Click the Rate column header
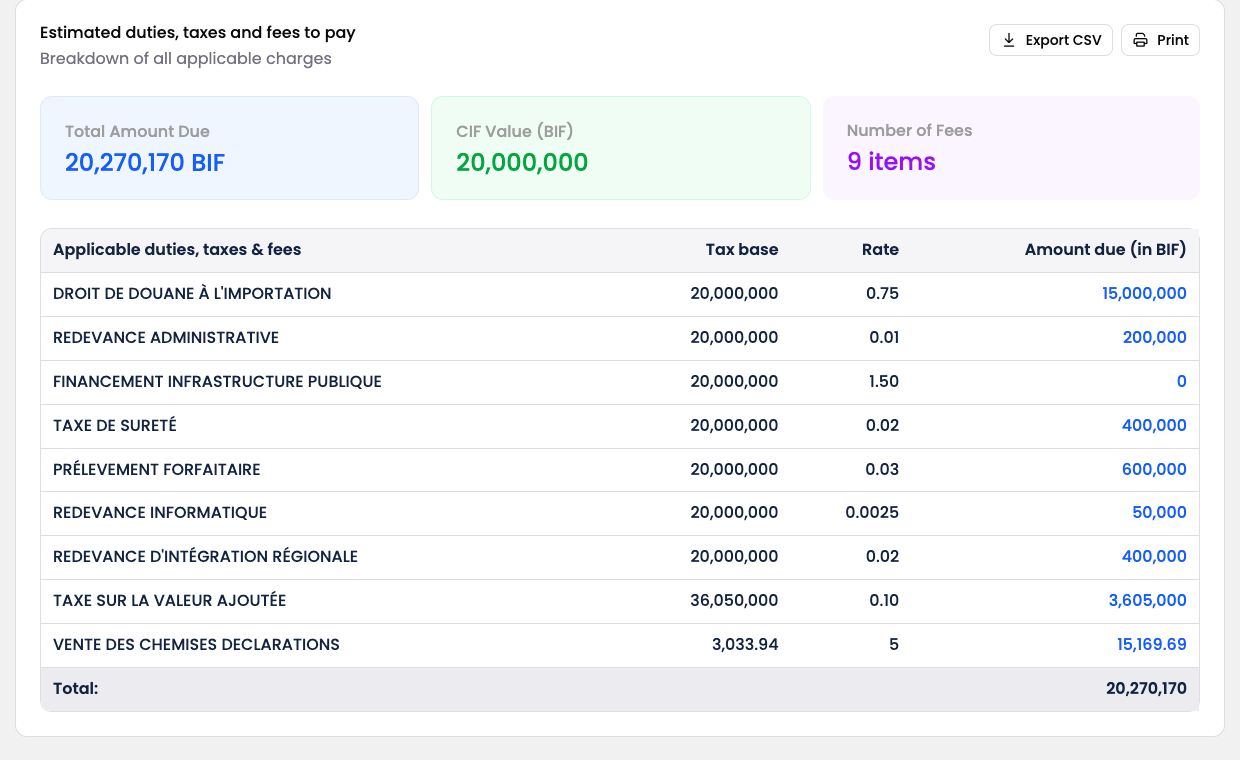The image size is (1240, 760). (880, 250)
